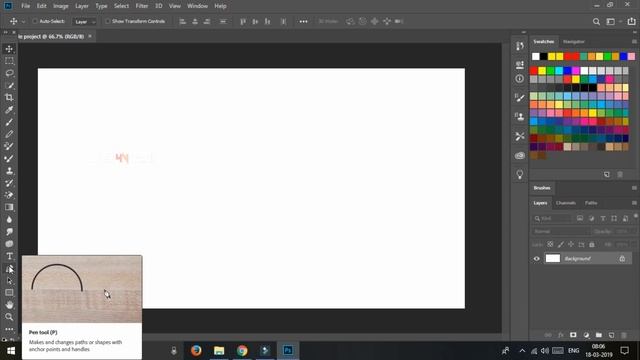Select the Blur tool
640x360 pixels.
(9, 220)
